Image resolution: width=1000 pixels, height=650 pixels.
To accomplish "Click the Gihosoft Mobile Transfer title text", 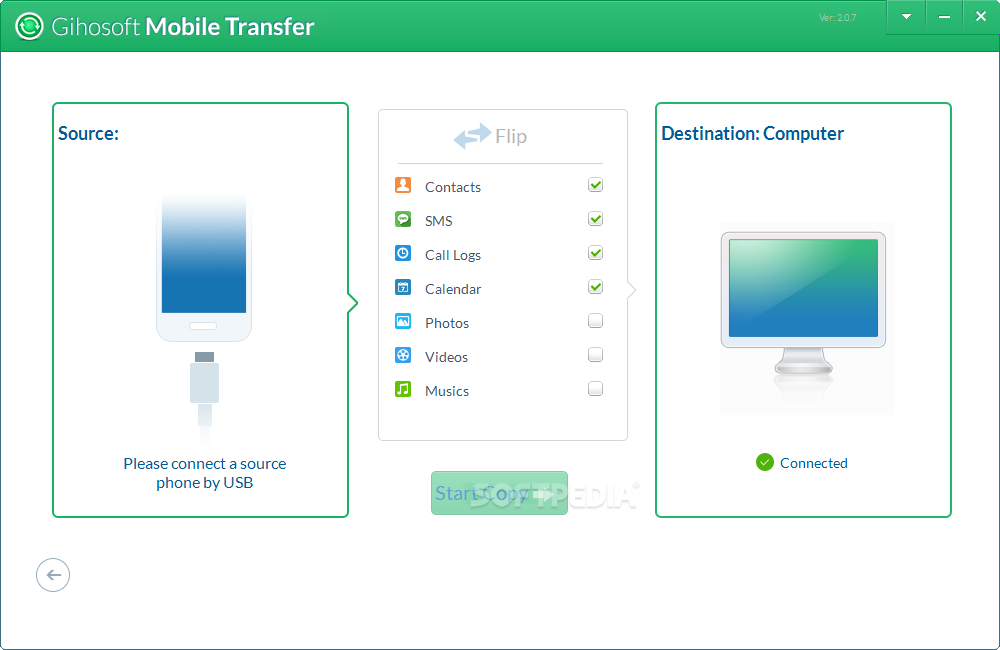I will 183,27.
